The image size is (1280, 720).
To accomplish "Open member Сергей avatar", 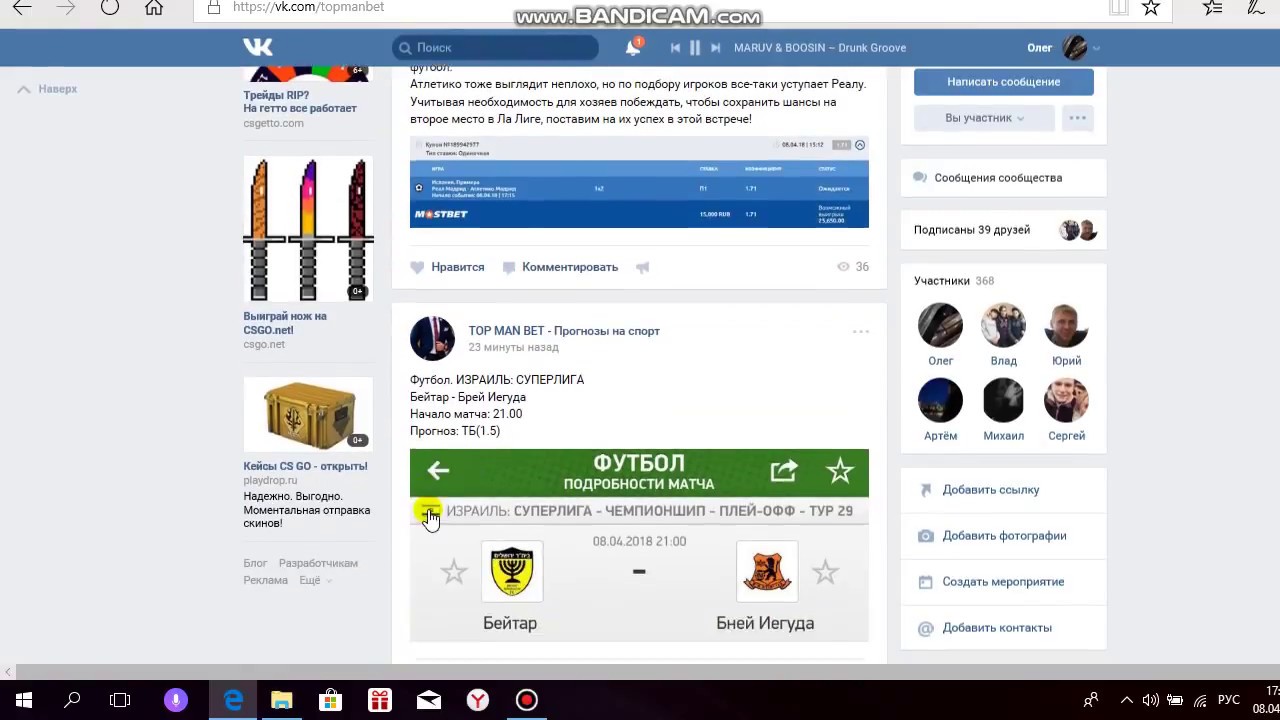I will (1066, 401).
